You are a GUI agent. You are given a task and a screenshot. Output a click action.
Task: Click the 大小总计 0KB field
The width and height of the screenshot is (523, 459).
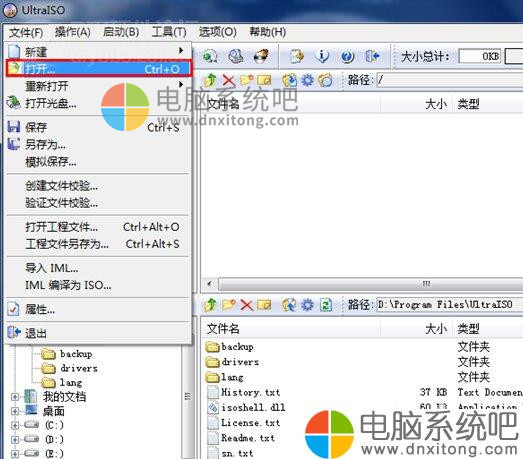point(480,56)
